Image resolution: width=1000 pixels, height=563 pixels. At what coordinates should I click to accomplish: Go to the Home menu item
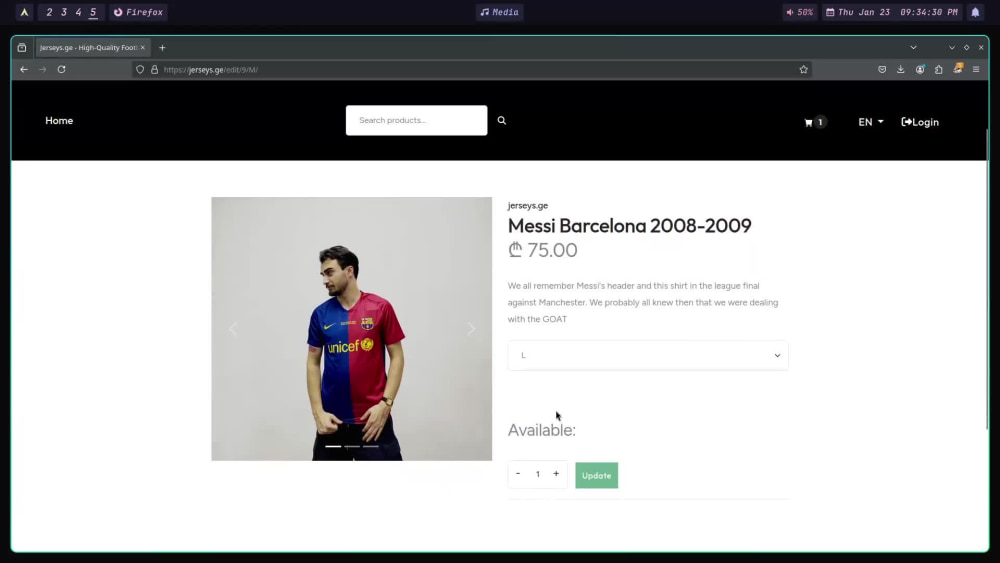[x=59, y=121]
